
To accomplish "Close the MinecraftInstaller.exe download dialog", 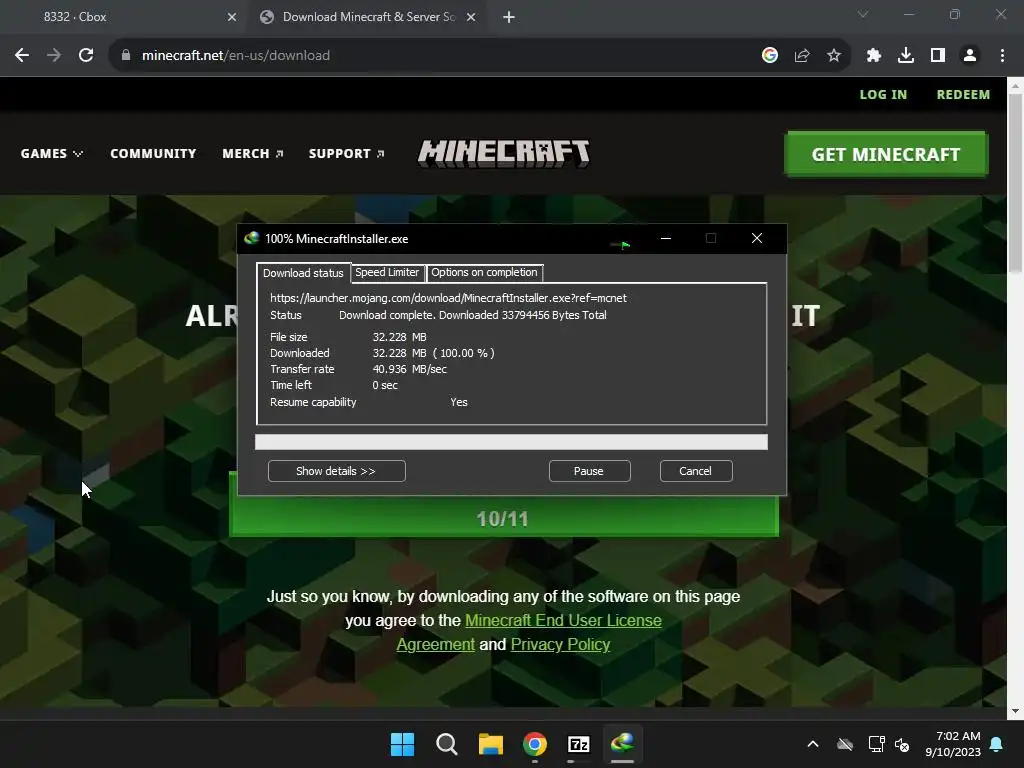I will pos(757,238).
